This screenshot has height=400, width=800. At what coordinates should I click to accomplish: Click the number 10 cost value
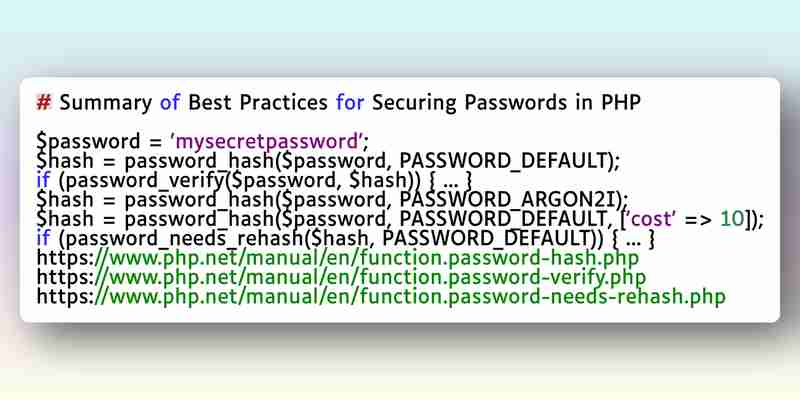(732, 219)
